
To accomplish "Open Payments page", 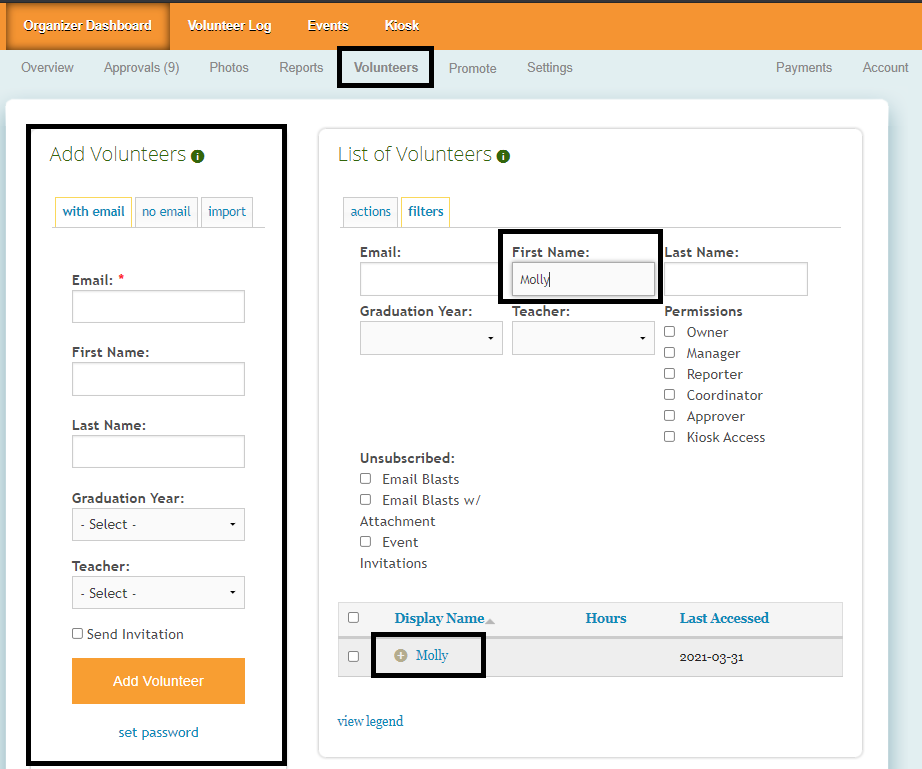I will [804, 68].
